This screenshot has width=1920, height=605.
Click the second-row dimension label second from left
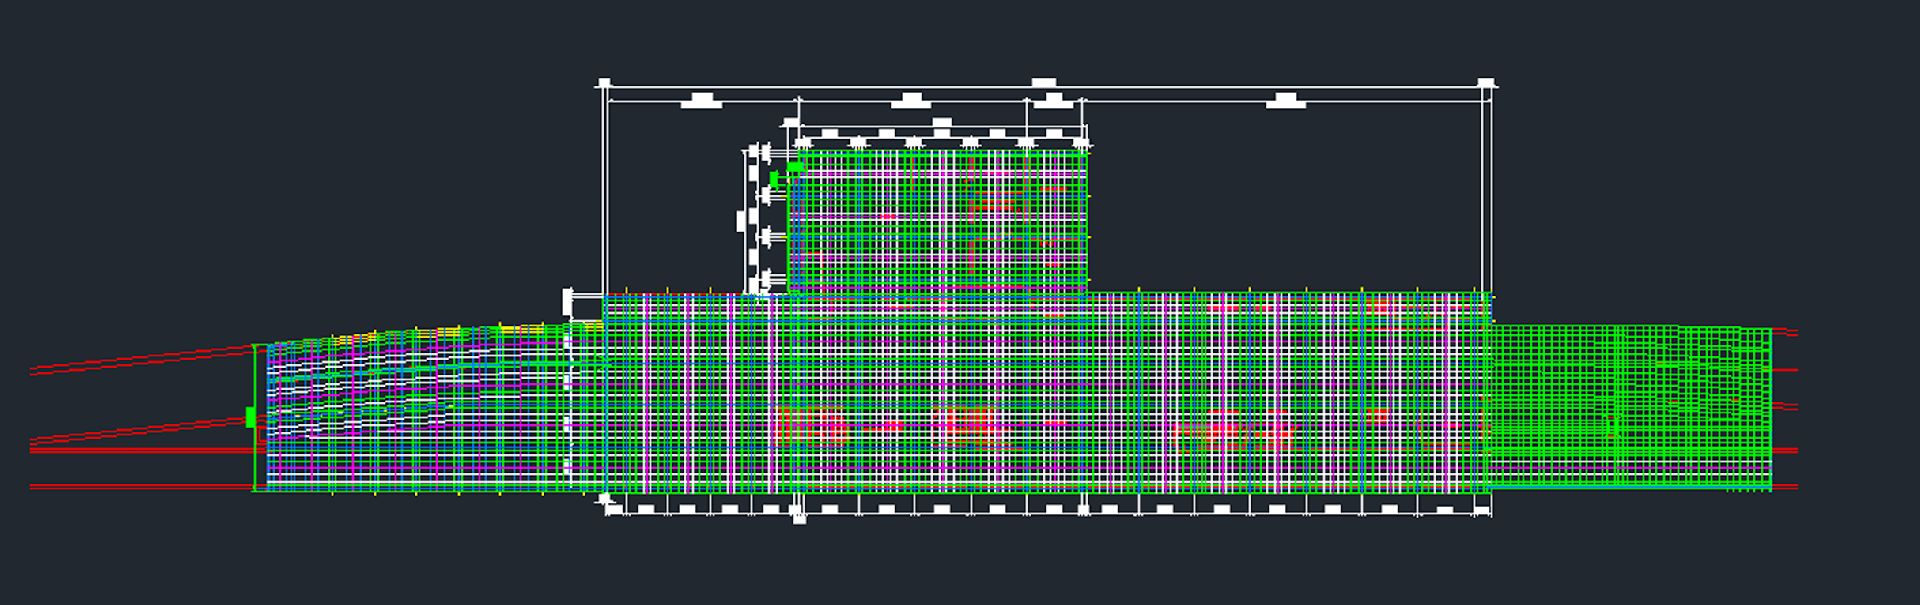[910, 99]
